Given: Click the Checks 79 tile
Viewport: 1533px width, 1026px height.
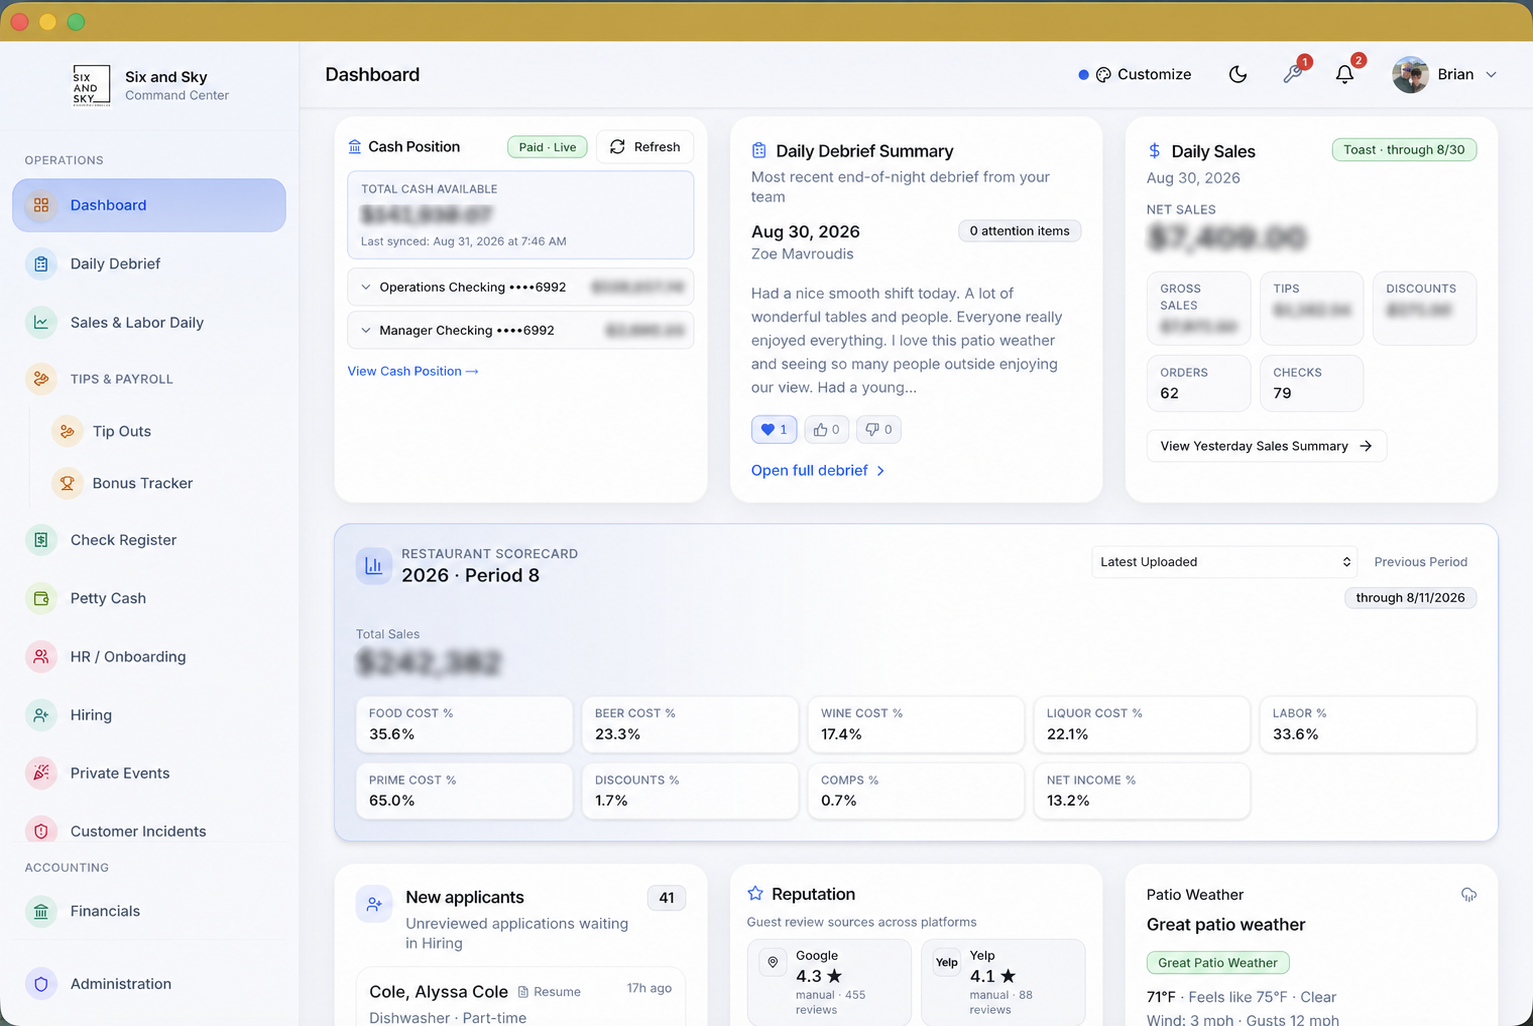Looking at the screenshot, I should tap(1311, 383).
